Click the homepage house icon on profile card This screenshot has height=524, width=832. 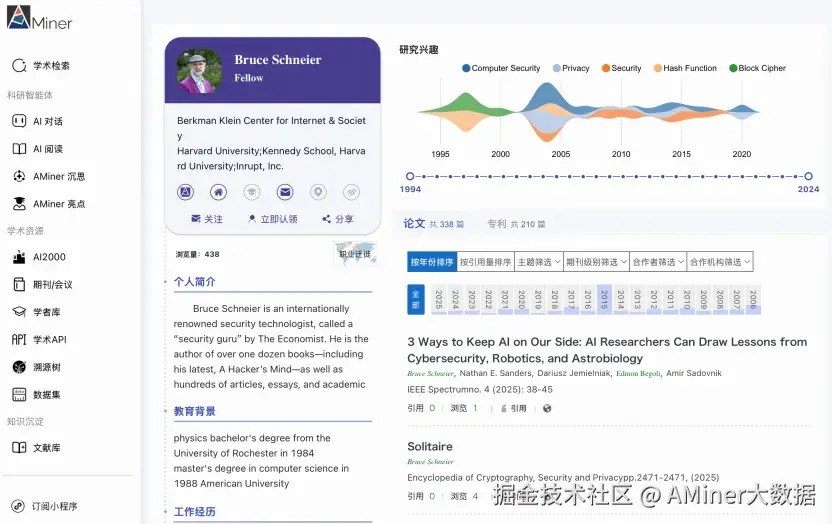point(218,192)
